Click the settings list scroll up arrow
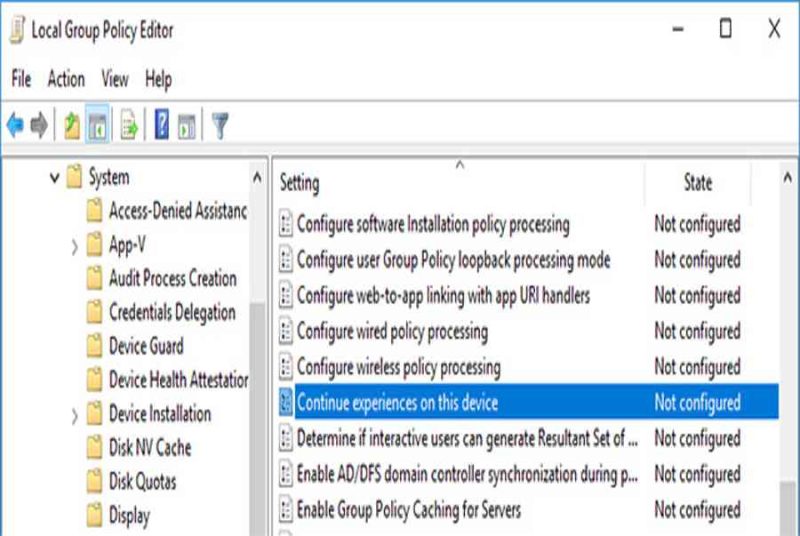This screenshot has height=536, width=800. point(788,177)
